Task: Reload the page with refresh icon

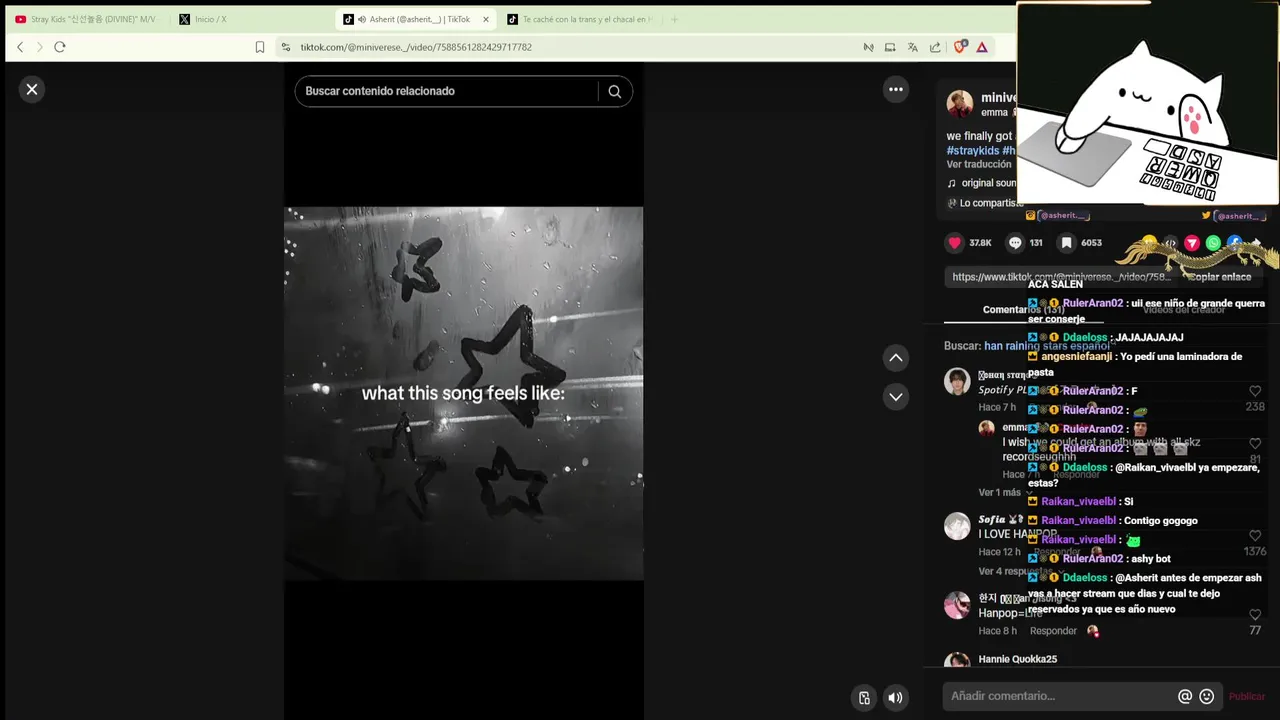Action: click(60, 47)
